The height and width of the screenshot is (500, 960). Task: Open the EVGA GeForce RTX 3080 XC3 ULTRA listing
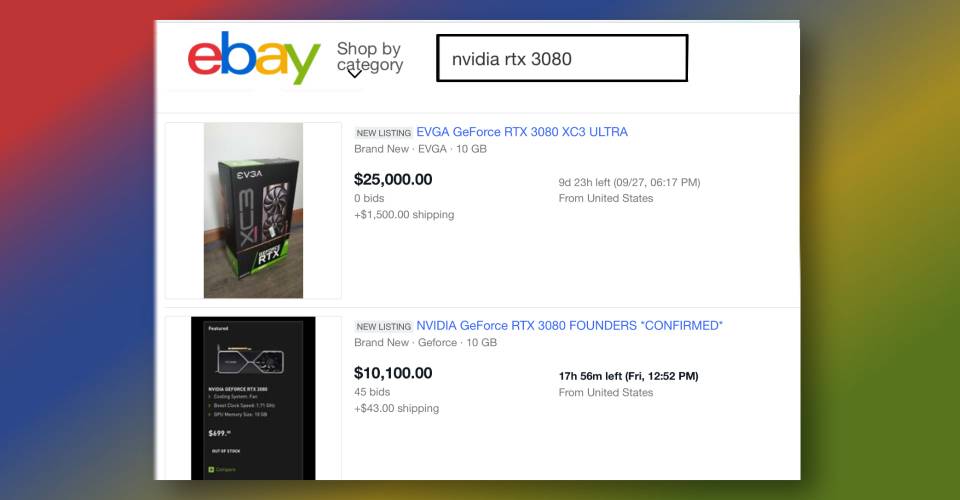522,132
